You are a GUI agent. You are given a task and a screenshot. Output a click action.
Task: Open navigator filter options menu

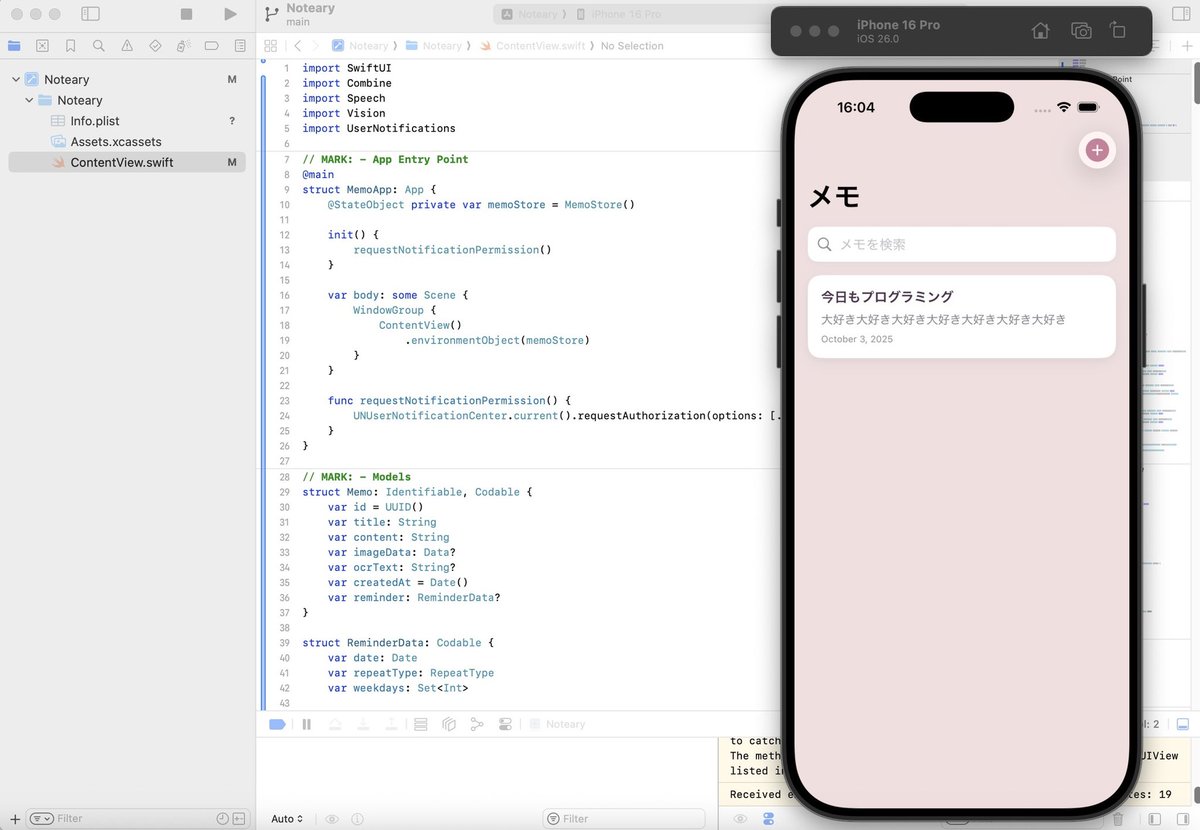pos(41,818)
